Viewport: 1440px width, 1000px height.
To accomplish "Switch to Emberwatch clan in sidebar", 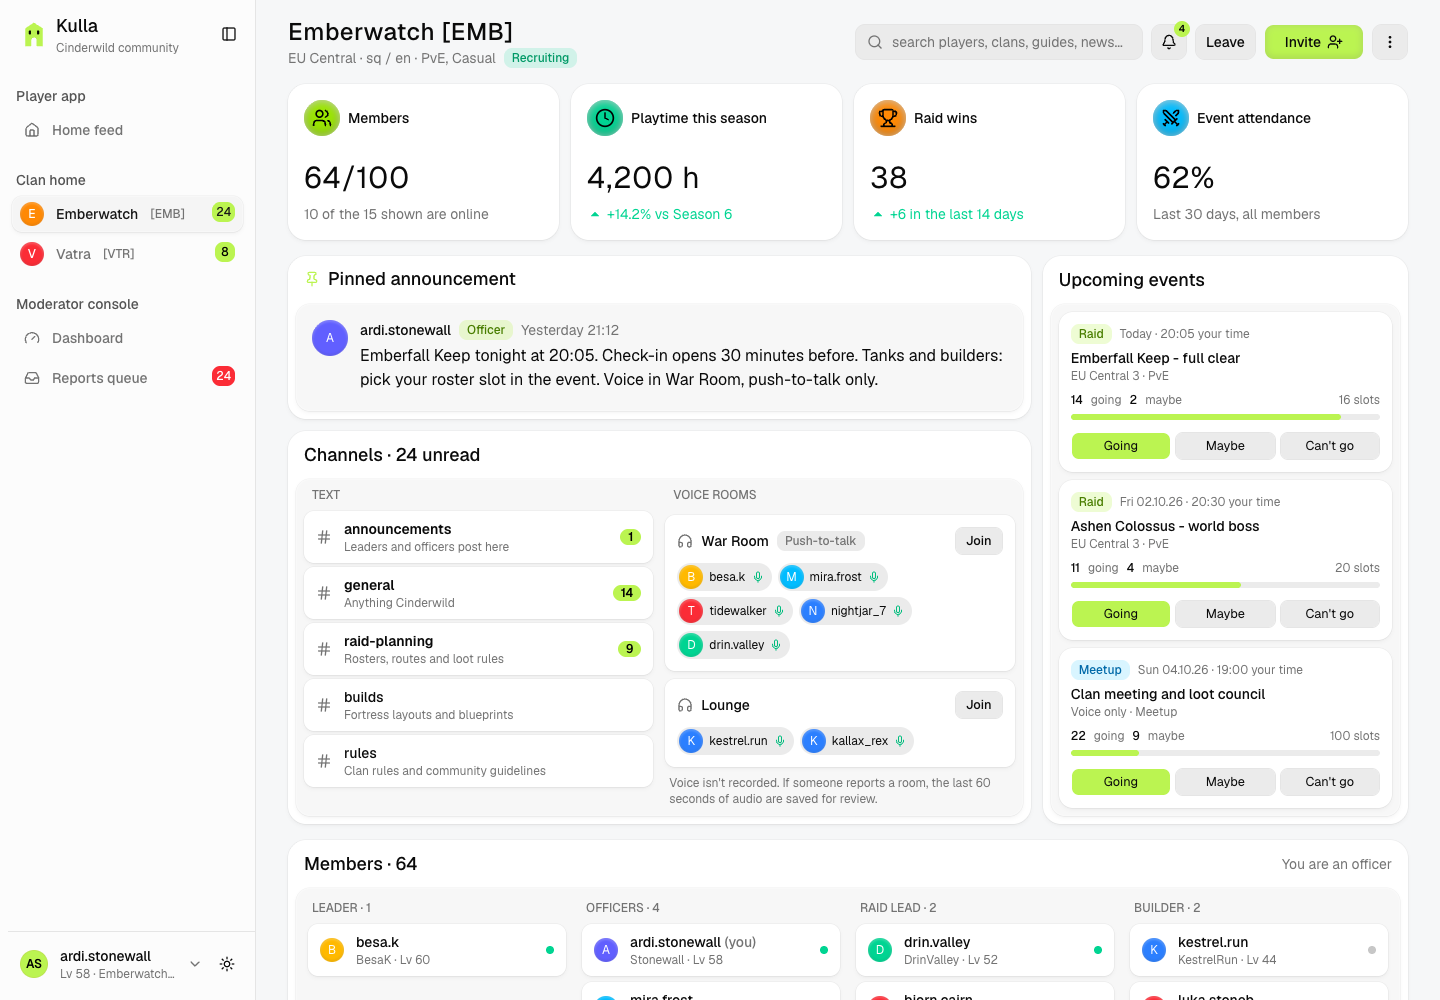I will click(x=128, y=214).
